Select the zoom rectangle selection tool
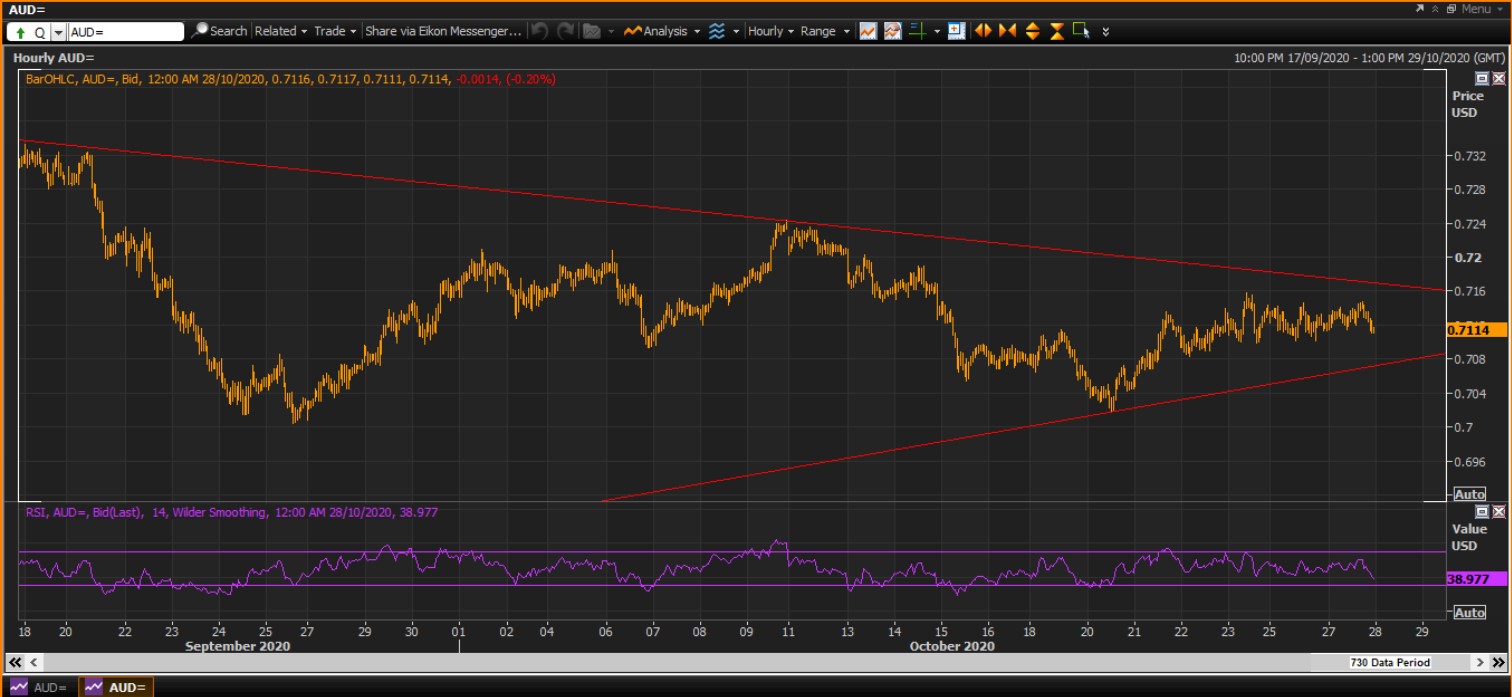 1081,31
